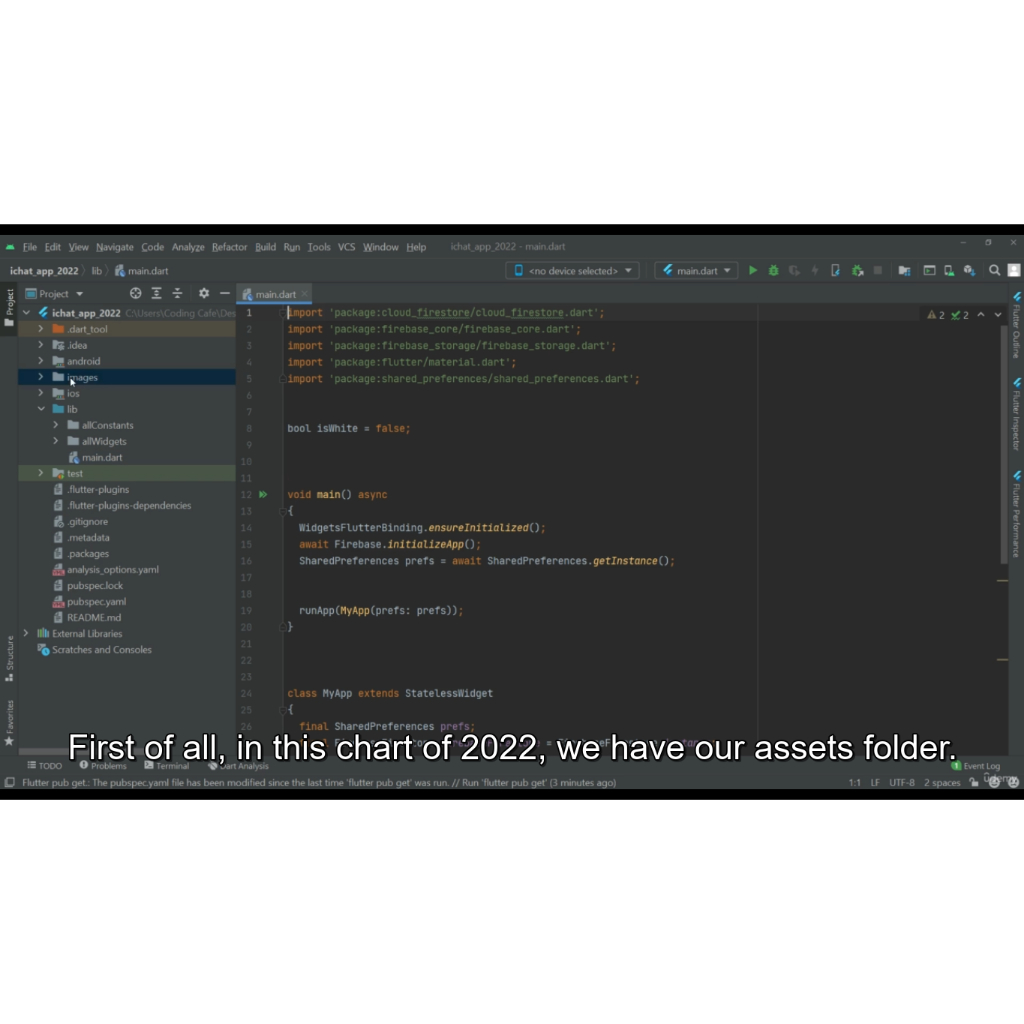Open the Structure tool window
The width and height of the screenshot is (1024, 1024).
[x=9, y=658]
